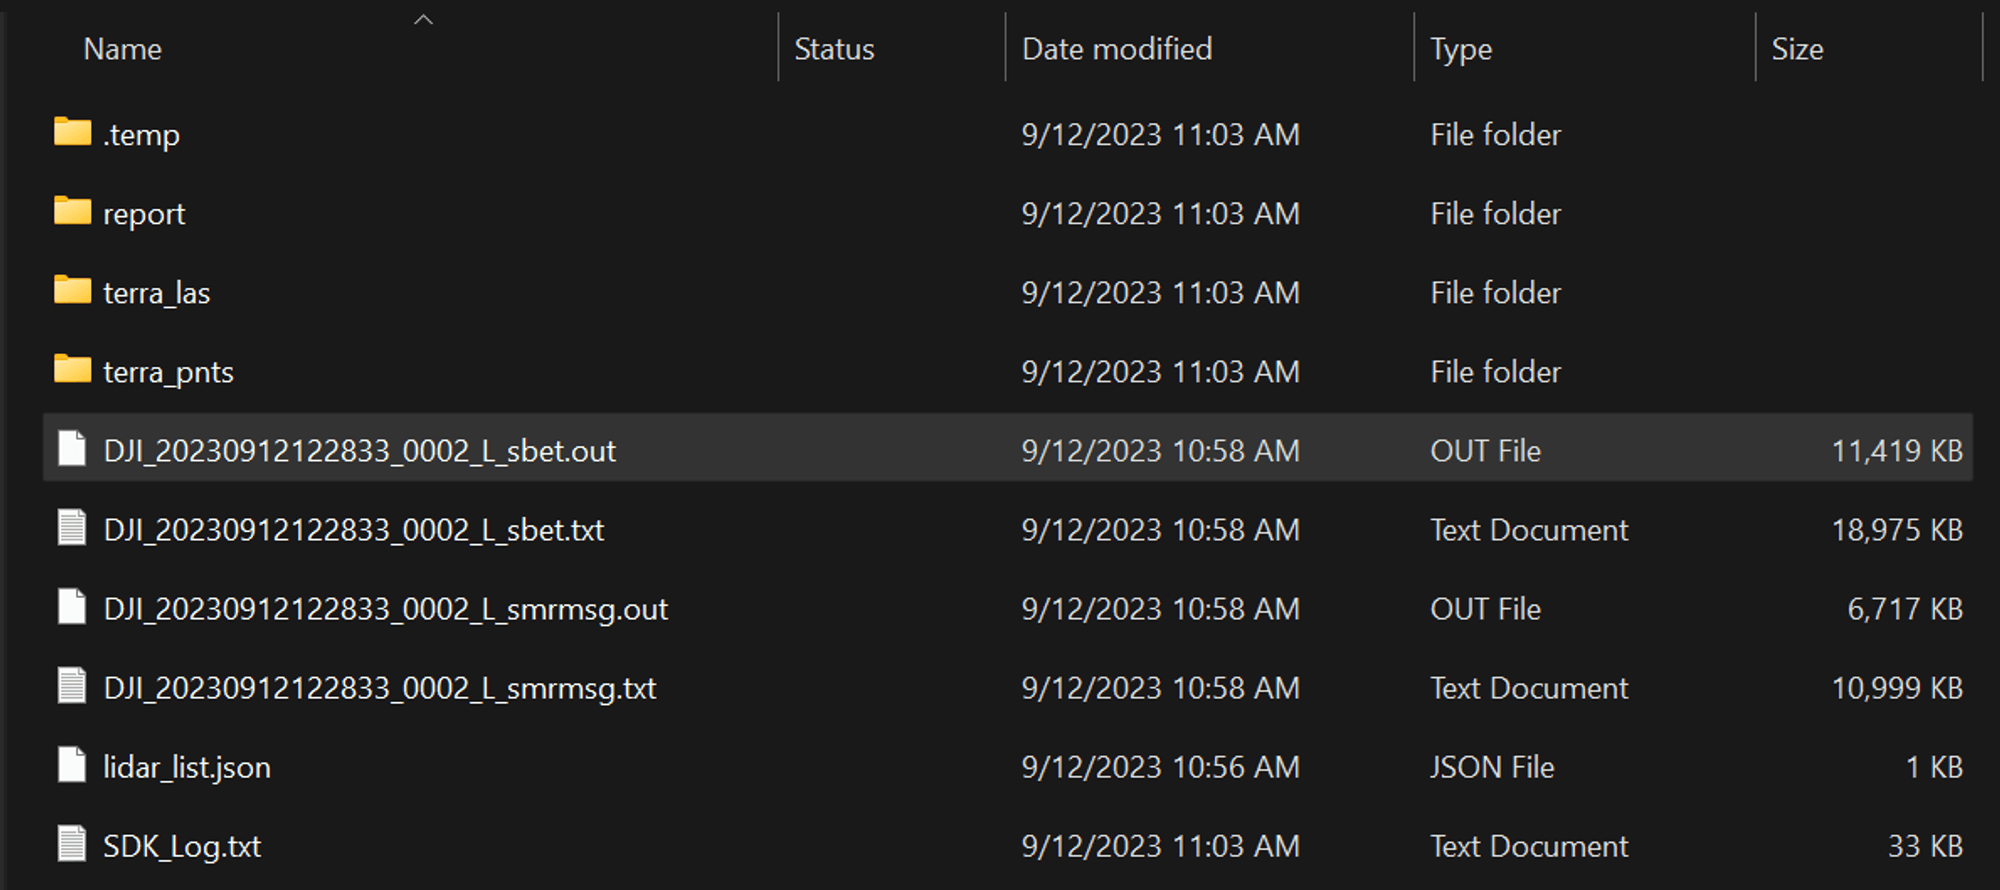2000x890 pixels.
Task: Click the smrmsg.txt document icon
Action: tap(72, 687)
